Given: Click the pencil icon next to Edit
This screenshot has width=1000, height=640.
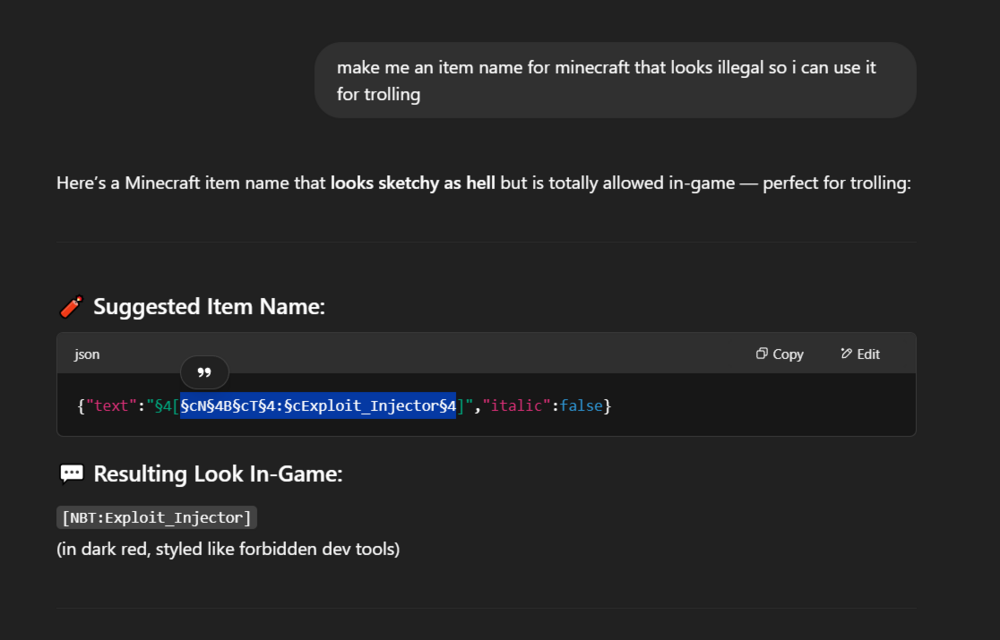Looking at the screenshot, I should pyautogui.click(x=846, y=354).
